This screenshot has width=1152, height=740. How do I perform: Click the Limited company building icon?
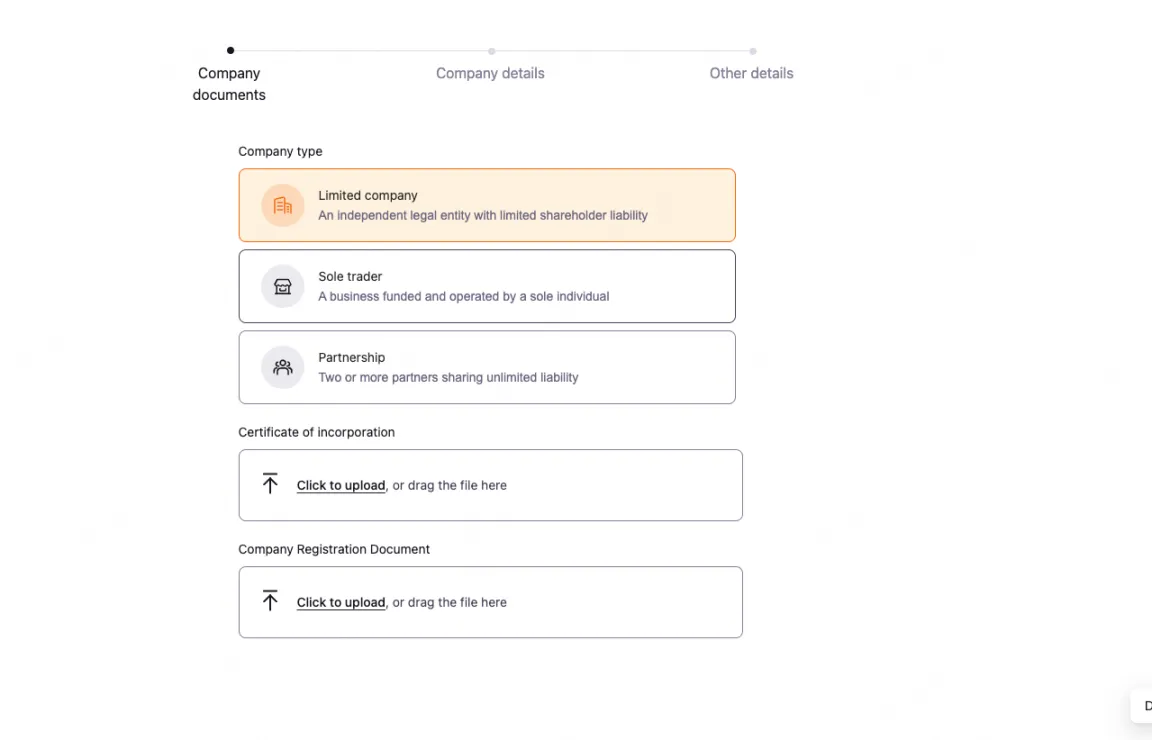[283, 206]
